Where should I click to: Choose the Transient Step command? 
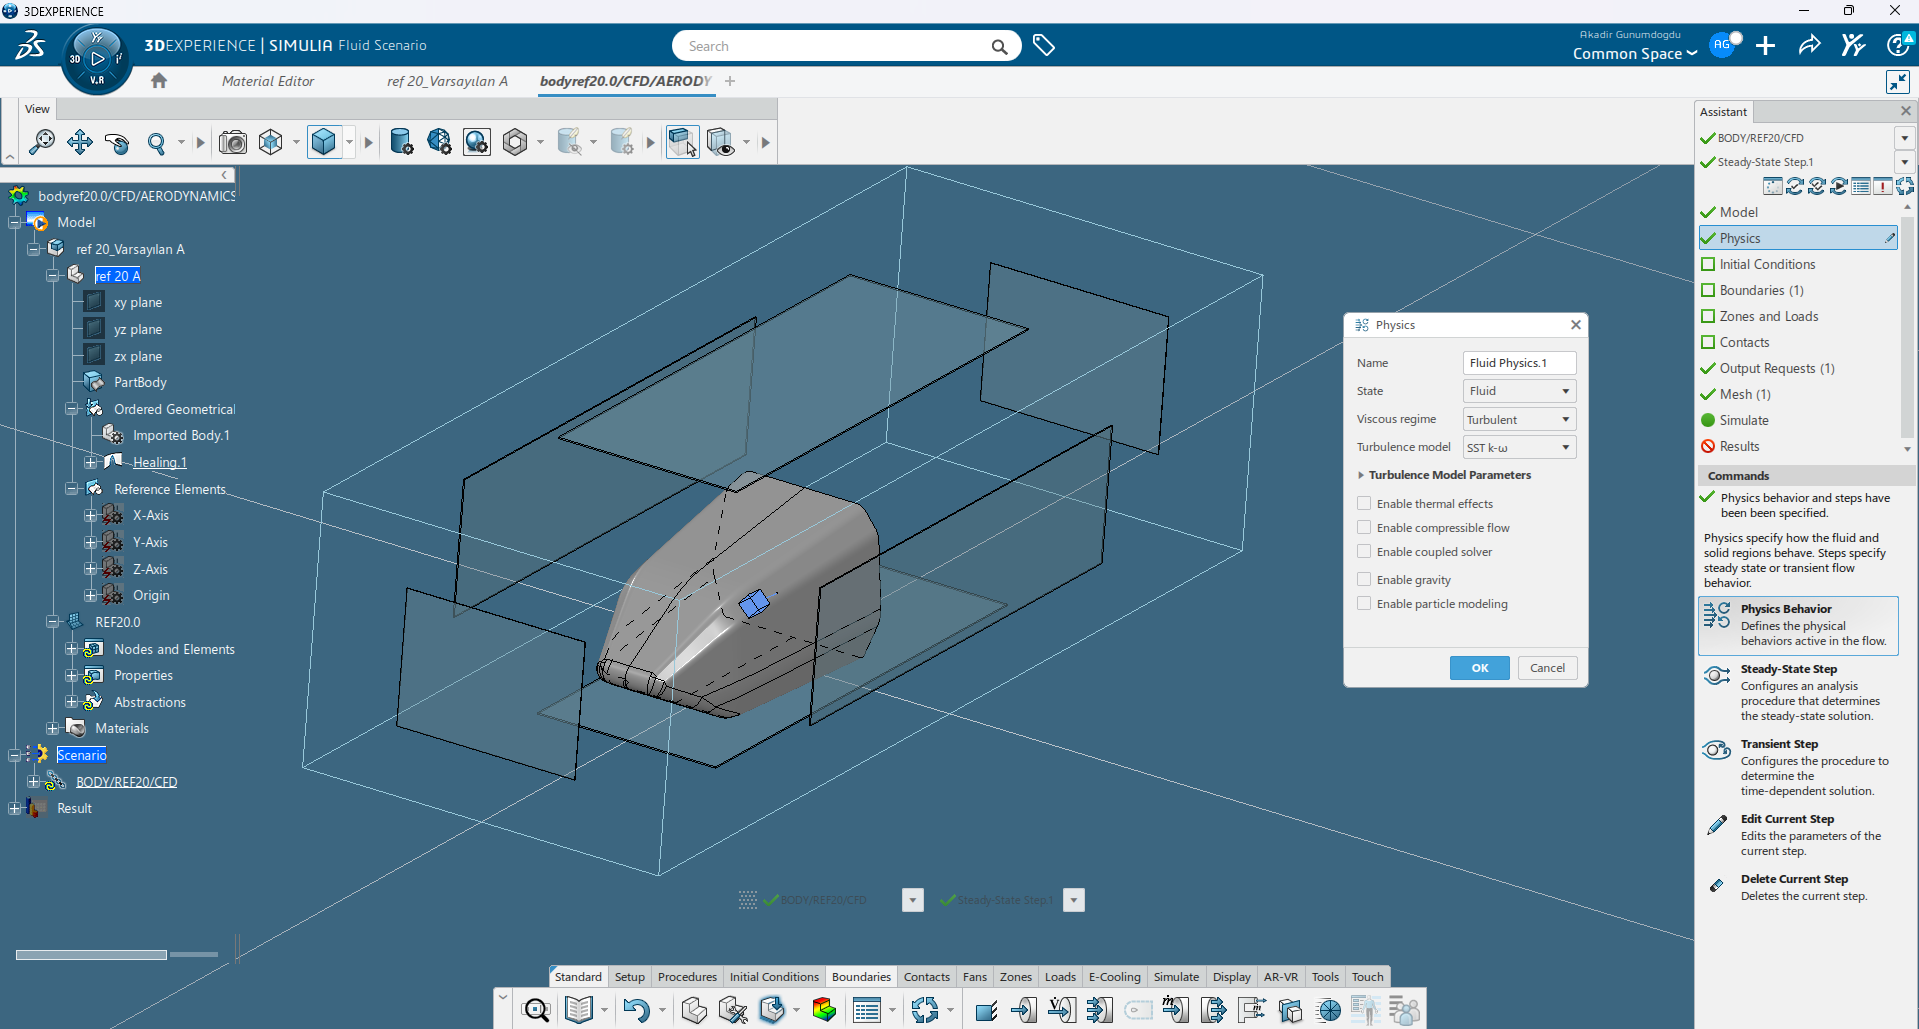(x=1798, y=767)
